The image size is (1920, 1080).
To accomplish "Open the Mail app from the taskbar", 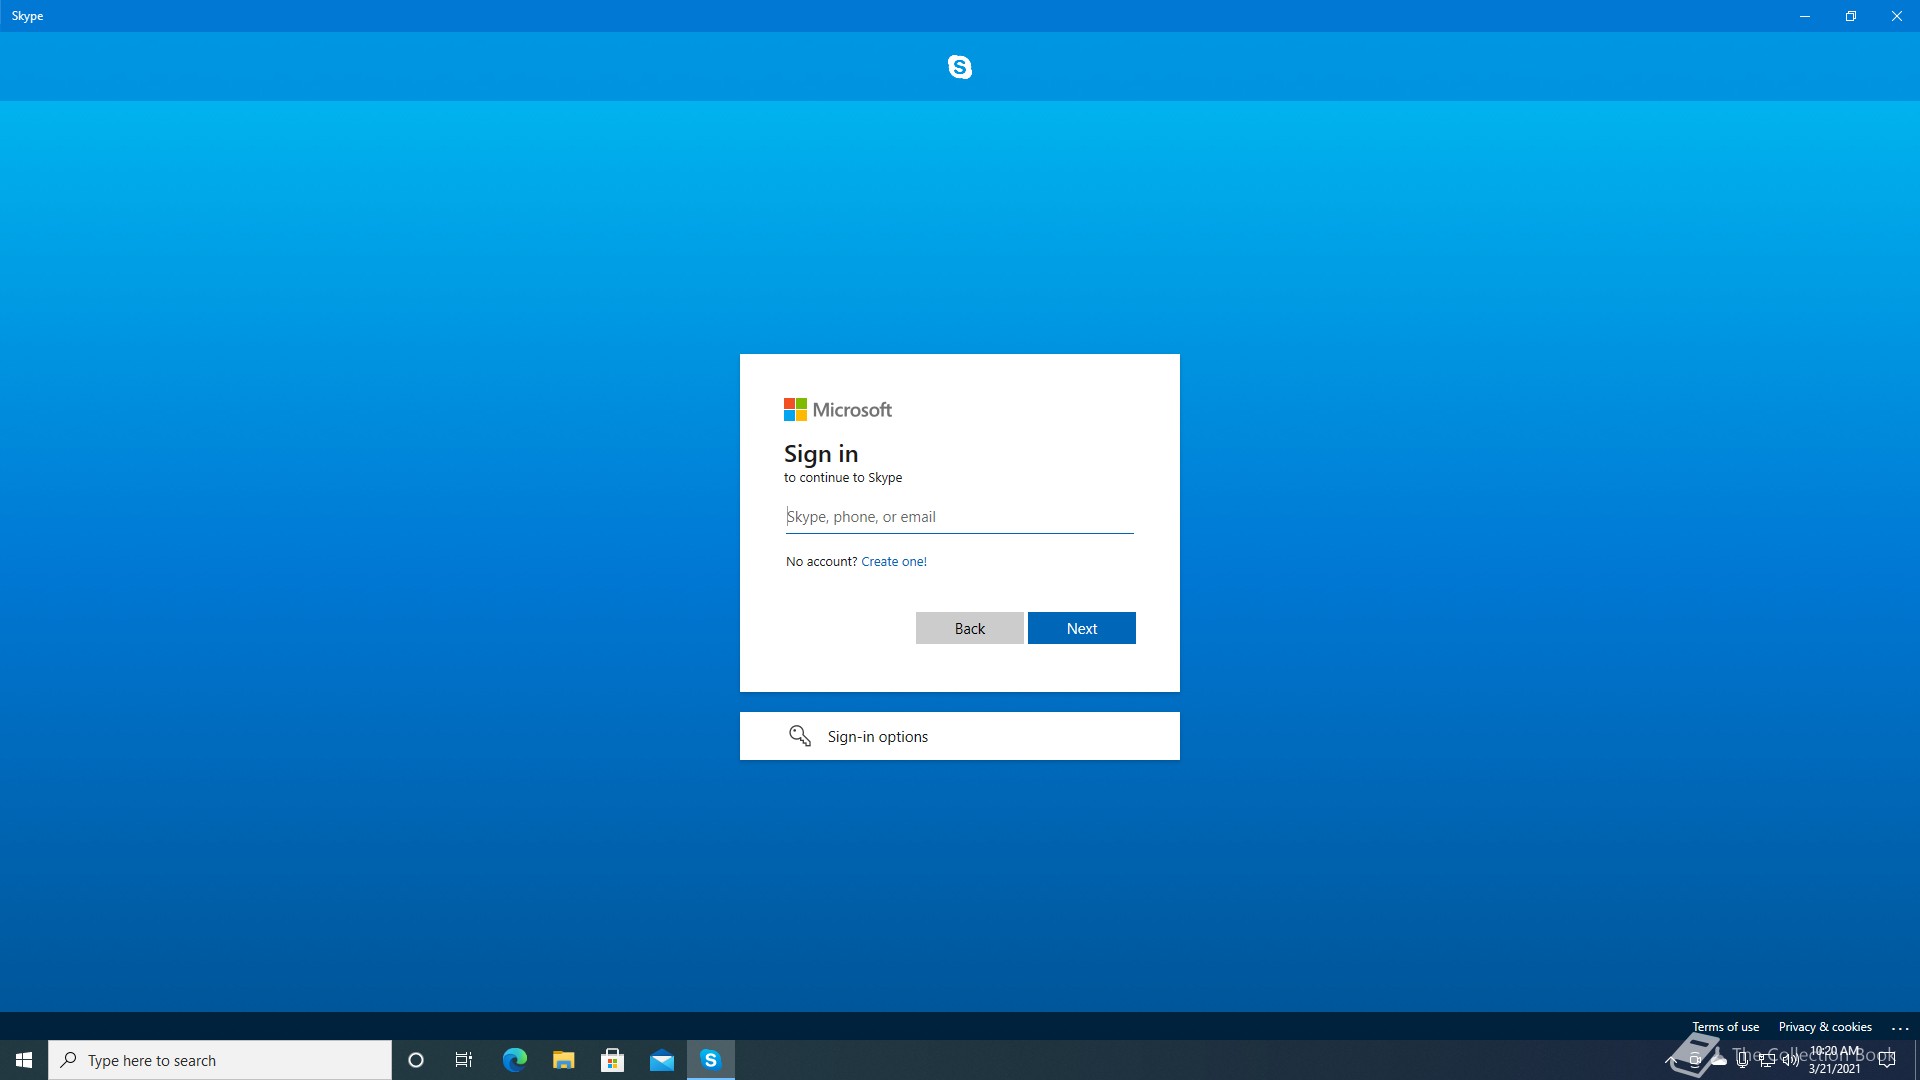I will pyautogui.click(x=661, y=1060).
